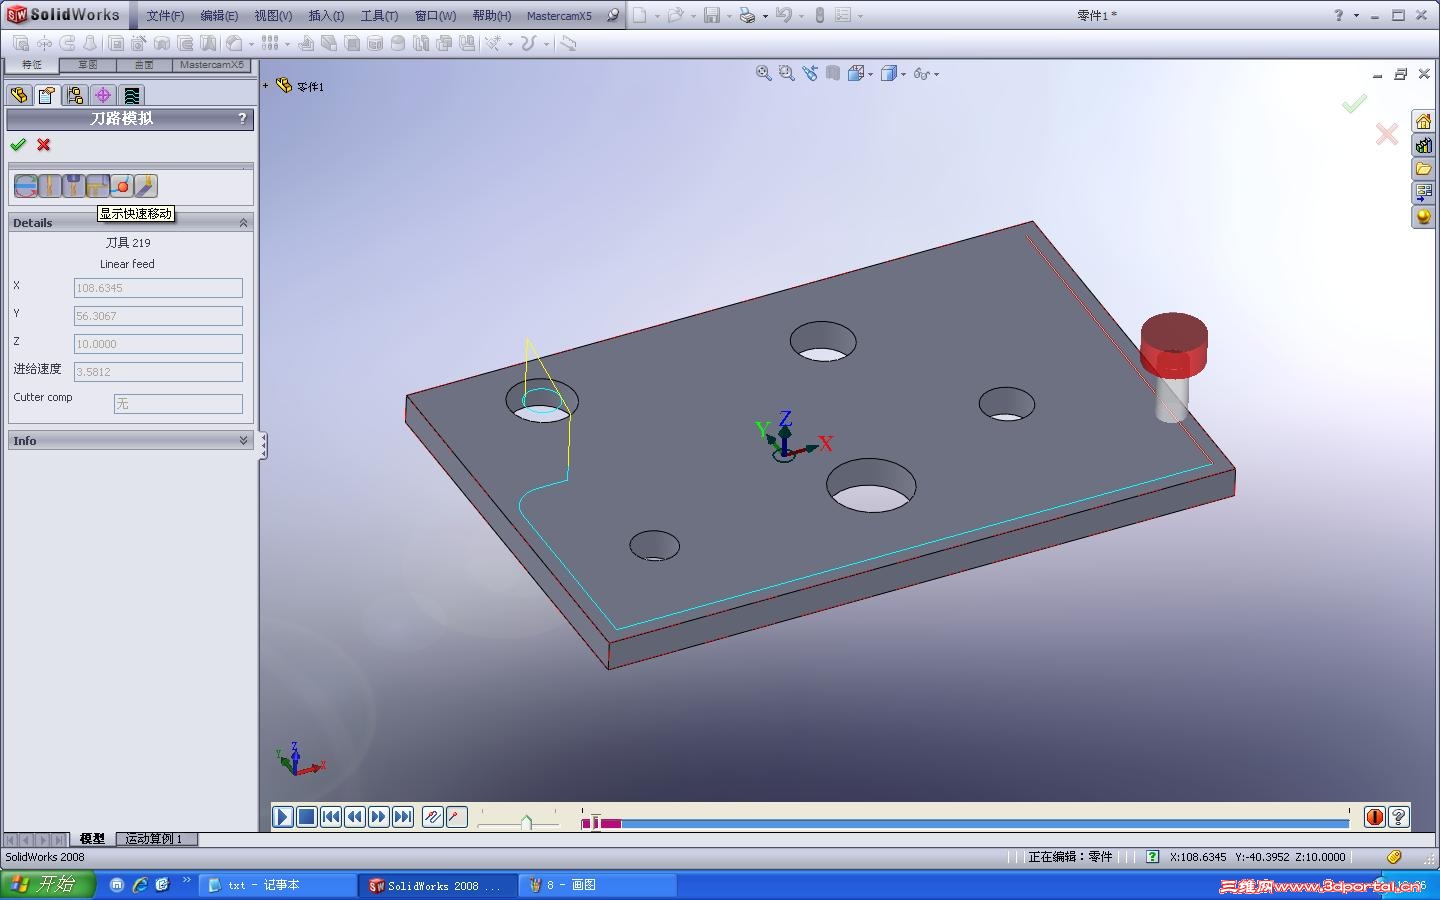Open the 文件(F) menu
Viewport: 1440px width, 900px height.
point(165,16)
